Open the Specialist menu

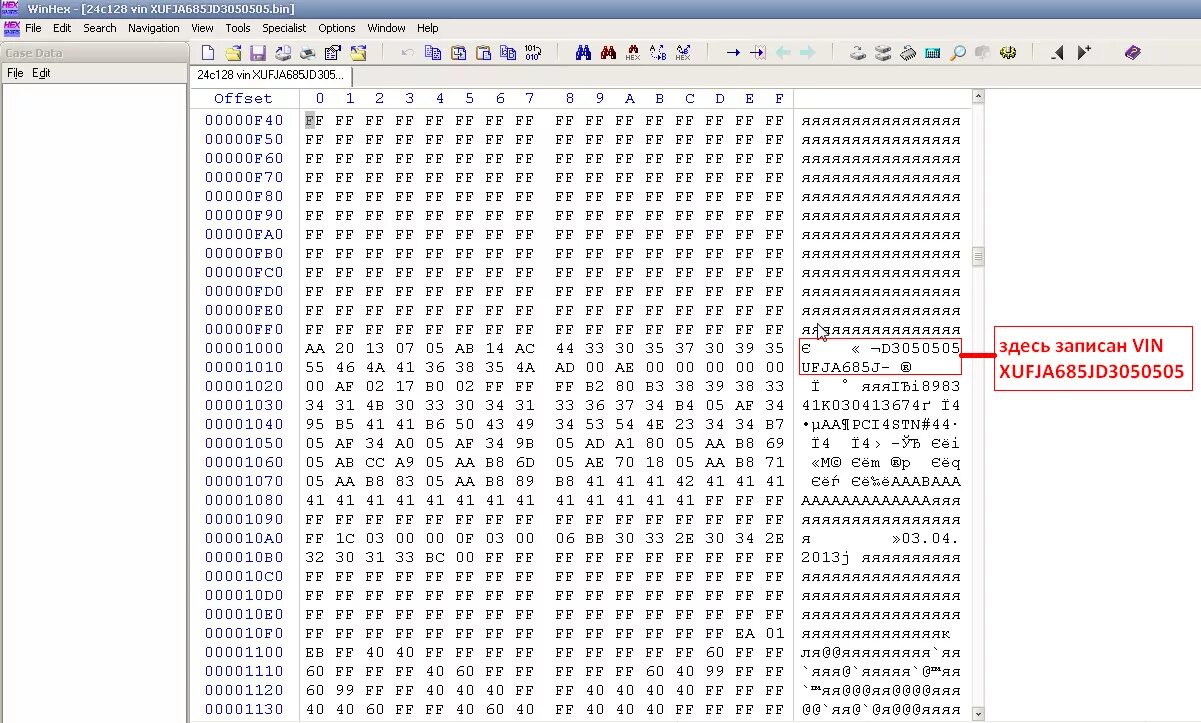[x=284, y=28]
